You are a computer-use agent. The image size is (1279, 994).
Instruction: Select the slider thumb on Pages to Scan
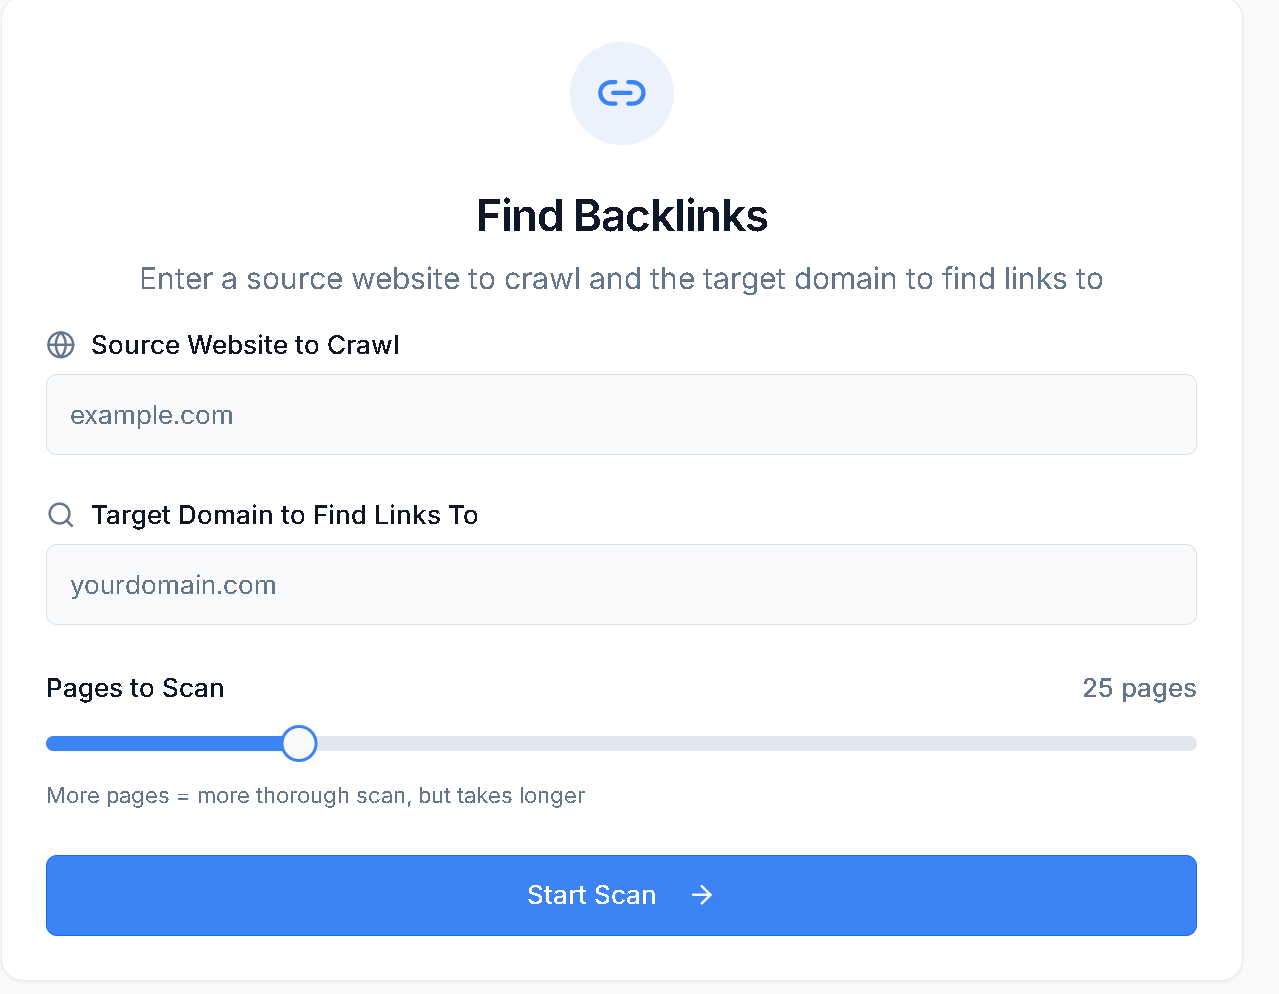click(x=298, y=743)
